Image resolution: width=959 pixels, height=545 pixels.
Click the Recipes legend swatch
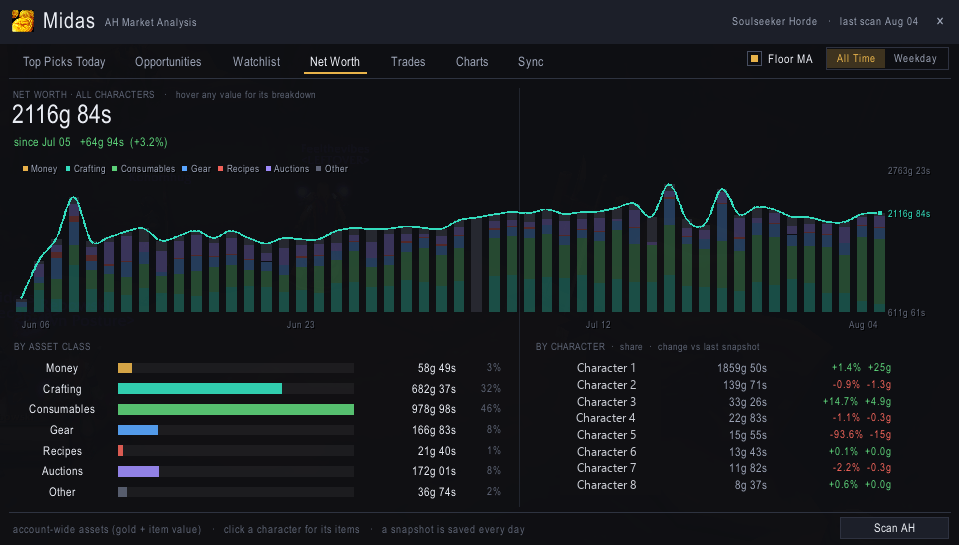(220, 169)
